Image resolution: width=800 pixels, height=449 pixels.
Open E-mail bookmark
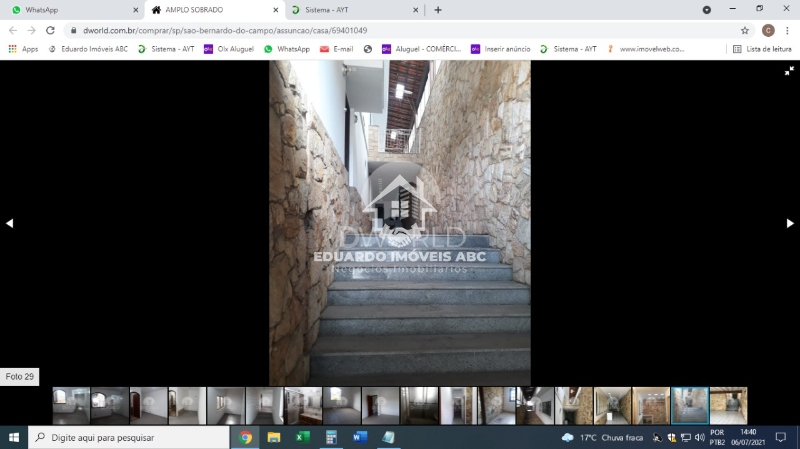pos(336,49)
